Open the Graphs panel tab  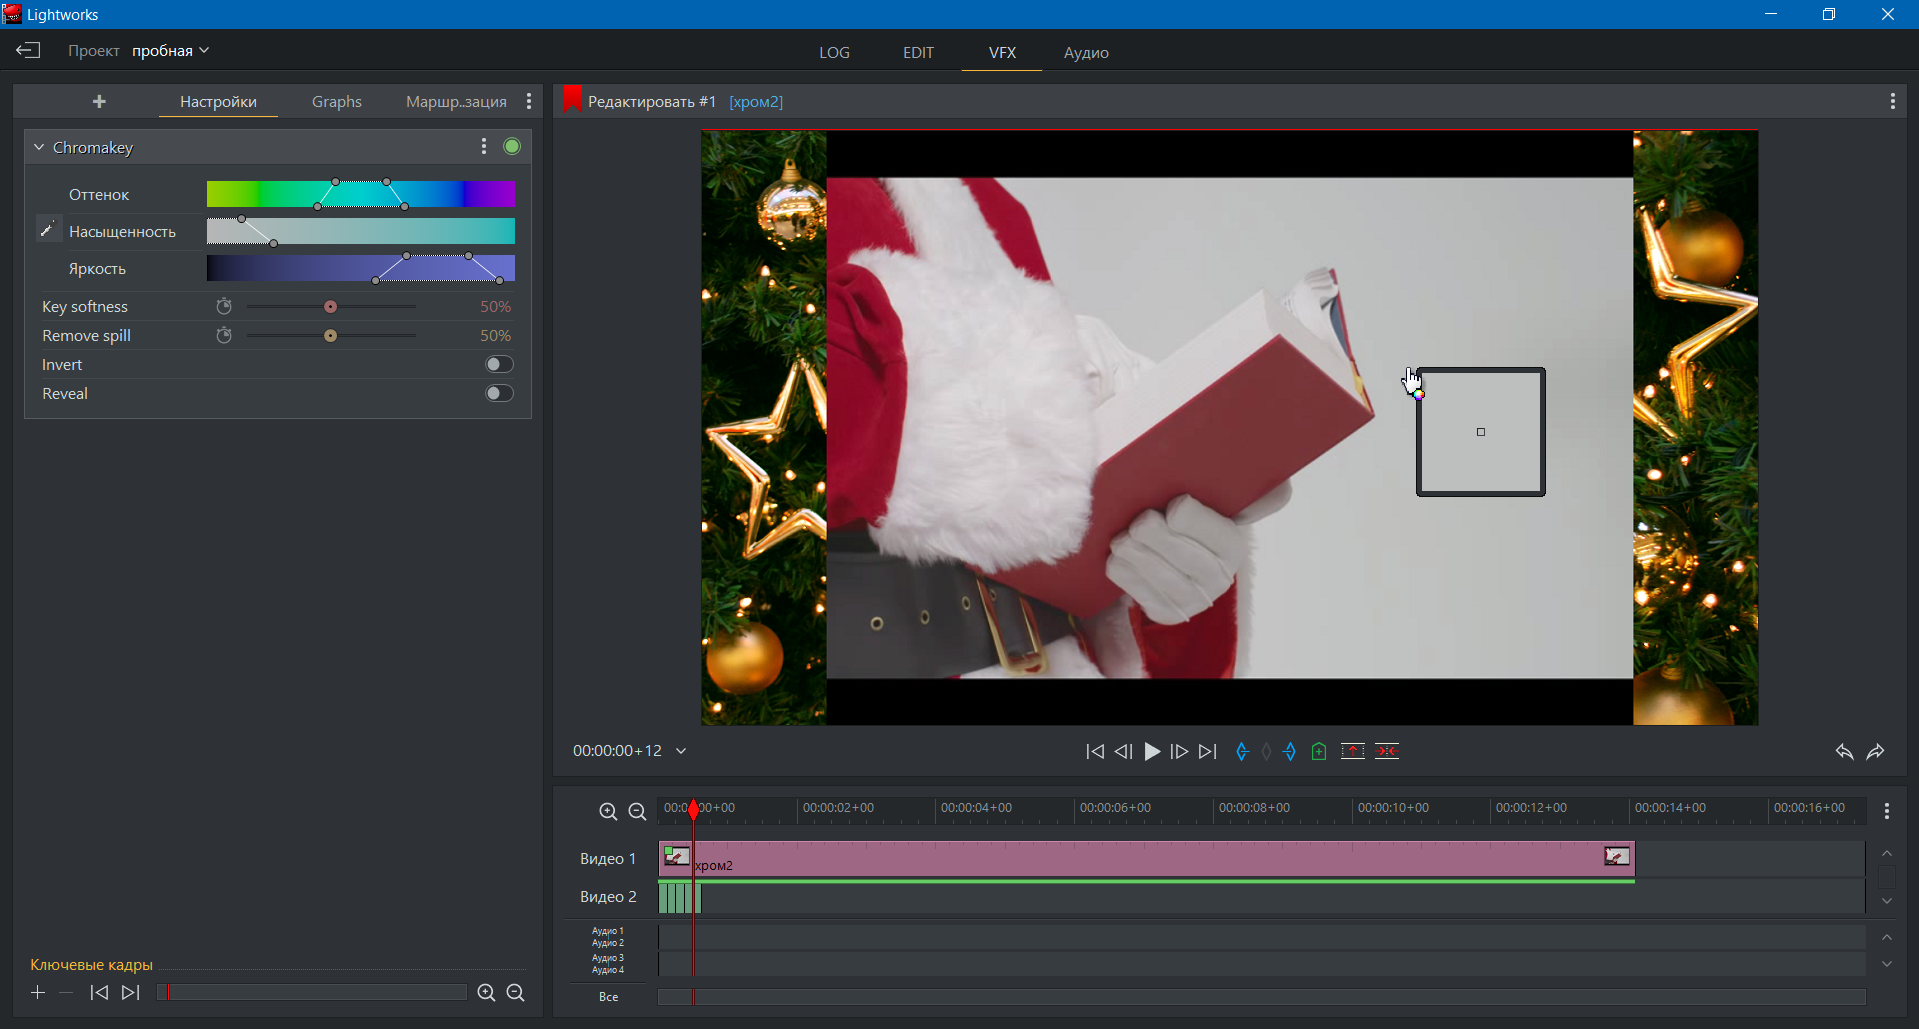click(337, 102)
